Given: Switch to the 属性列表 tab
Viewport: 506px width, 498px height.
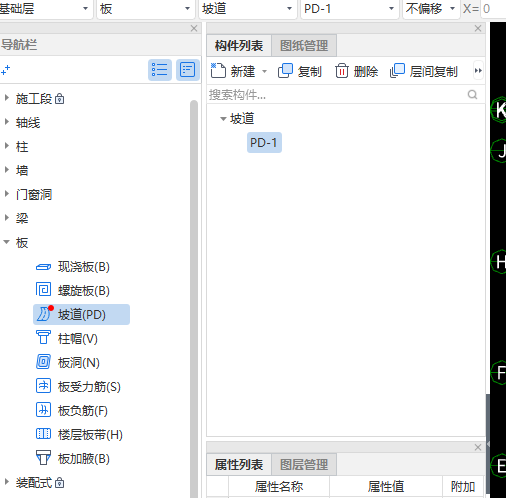Looking at the screenshot, I should click(239, 464).
